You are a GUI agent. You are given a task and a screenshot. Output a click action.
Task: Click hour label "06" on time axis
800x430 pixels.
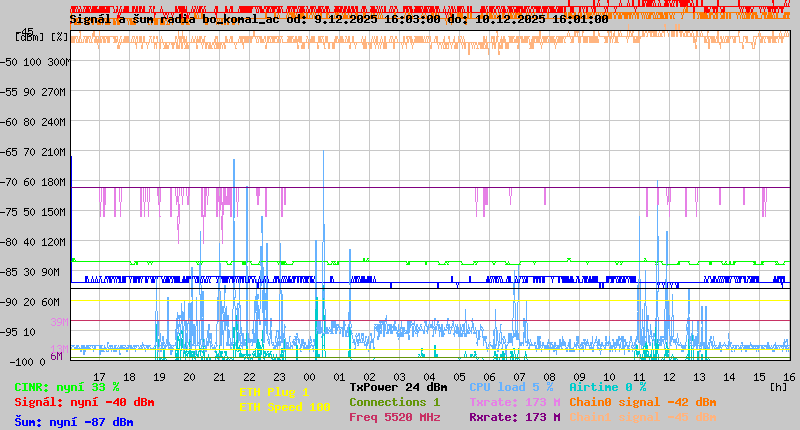pos(489,377)
